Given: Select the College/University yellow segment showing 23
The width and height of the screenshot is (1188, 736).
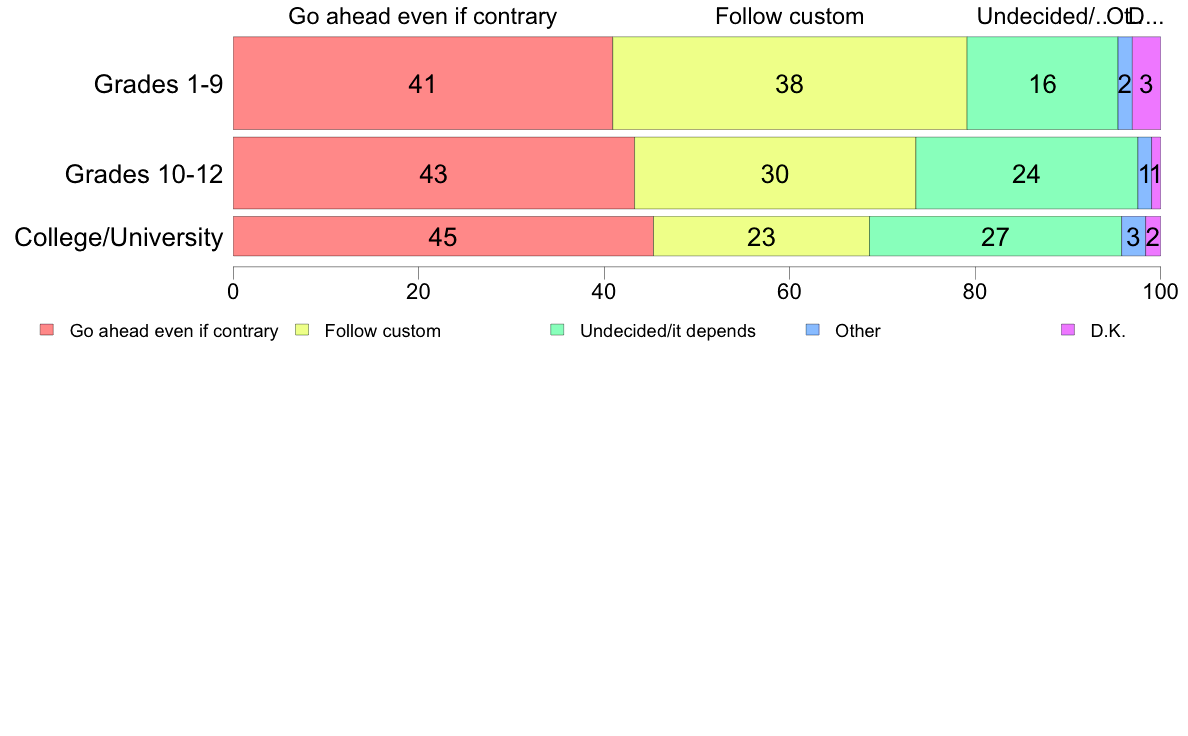Looking at the screenshot, I should pyautogui.click(x=761, y=236).
